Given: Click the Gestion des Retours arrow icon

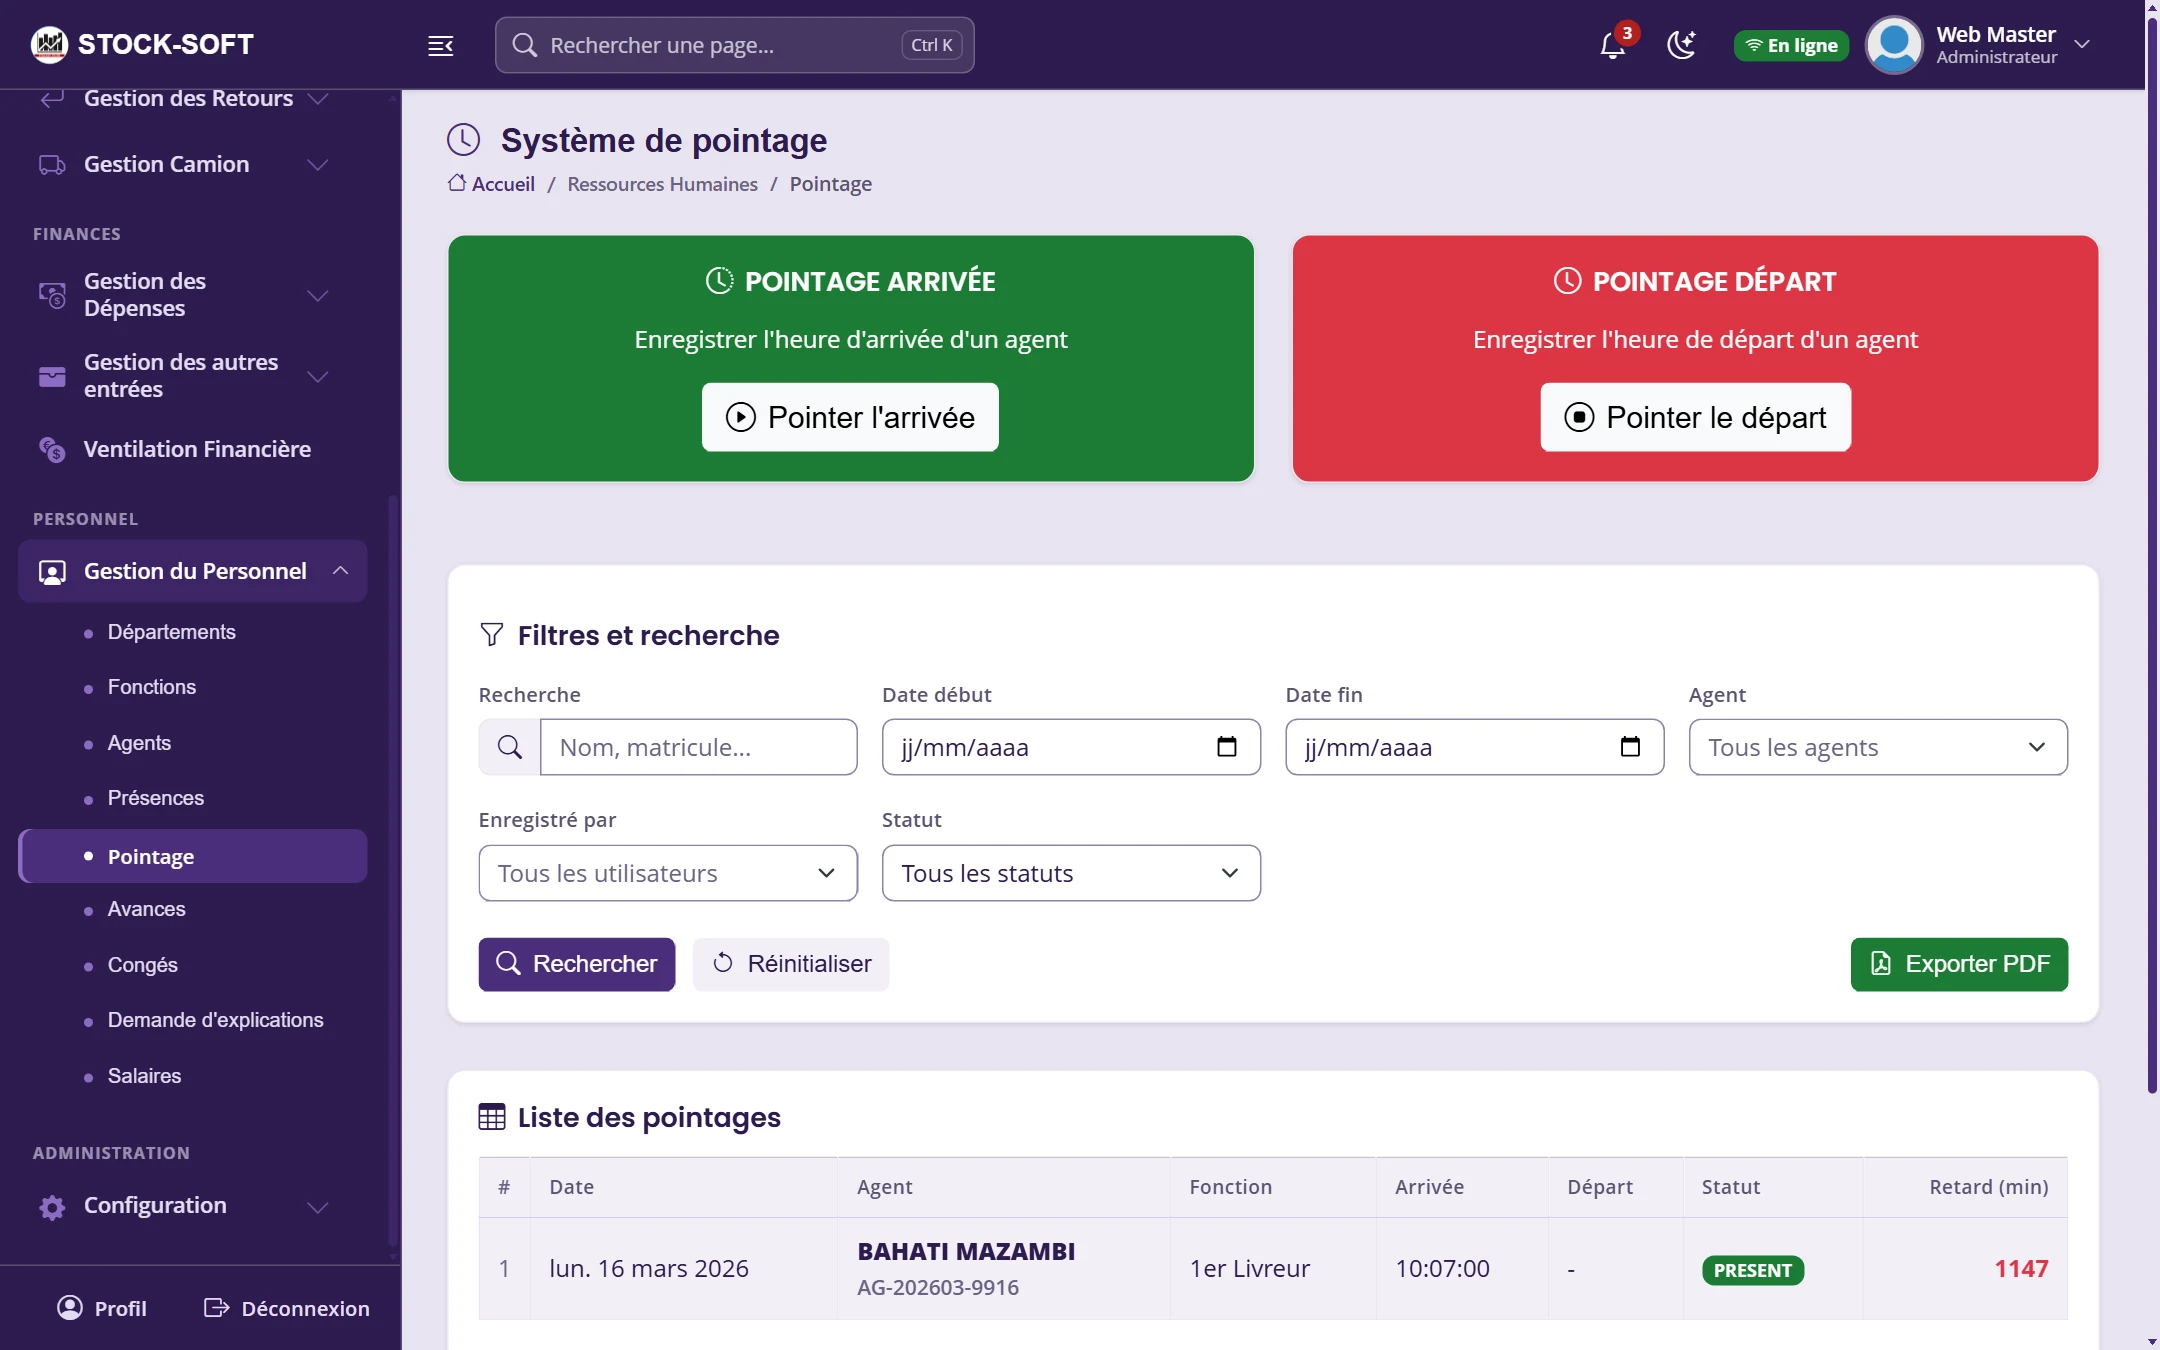Looking at the screenshot, I should pos(52,98).
